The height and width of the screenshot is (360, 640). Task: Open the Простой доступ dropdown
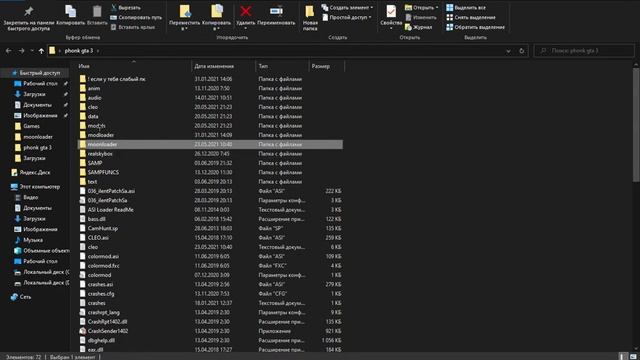[x=347, y=18]
